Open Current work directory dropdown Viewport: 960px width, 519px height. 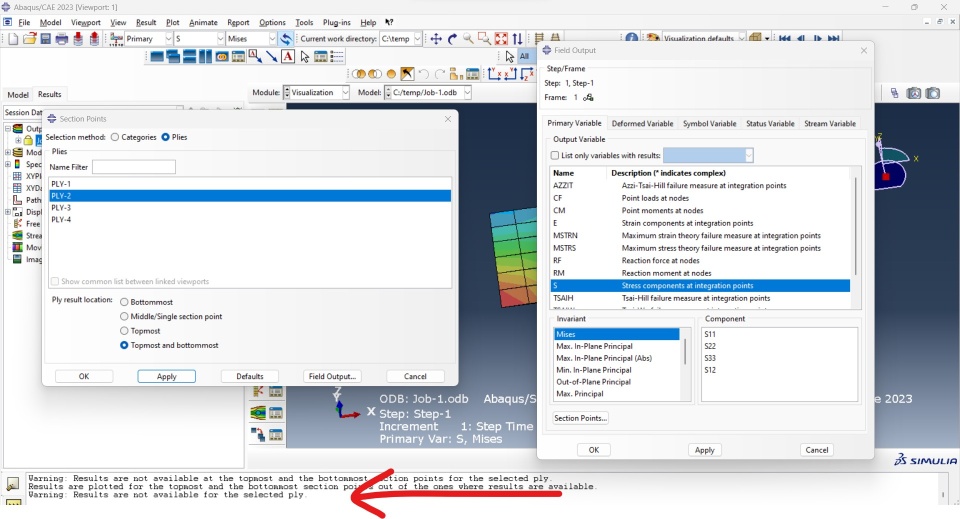pos(418,39)
